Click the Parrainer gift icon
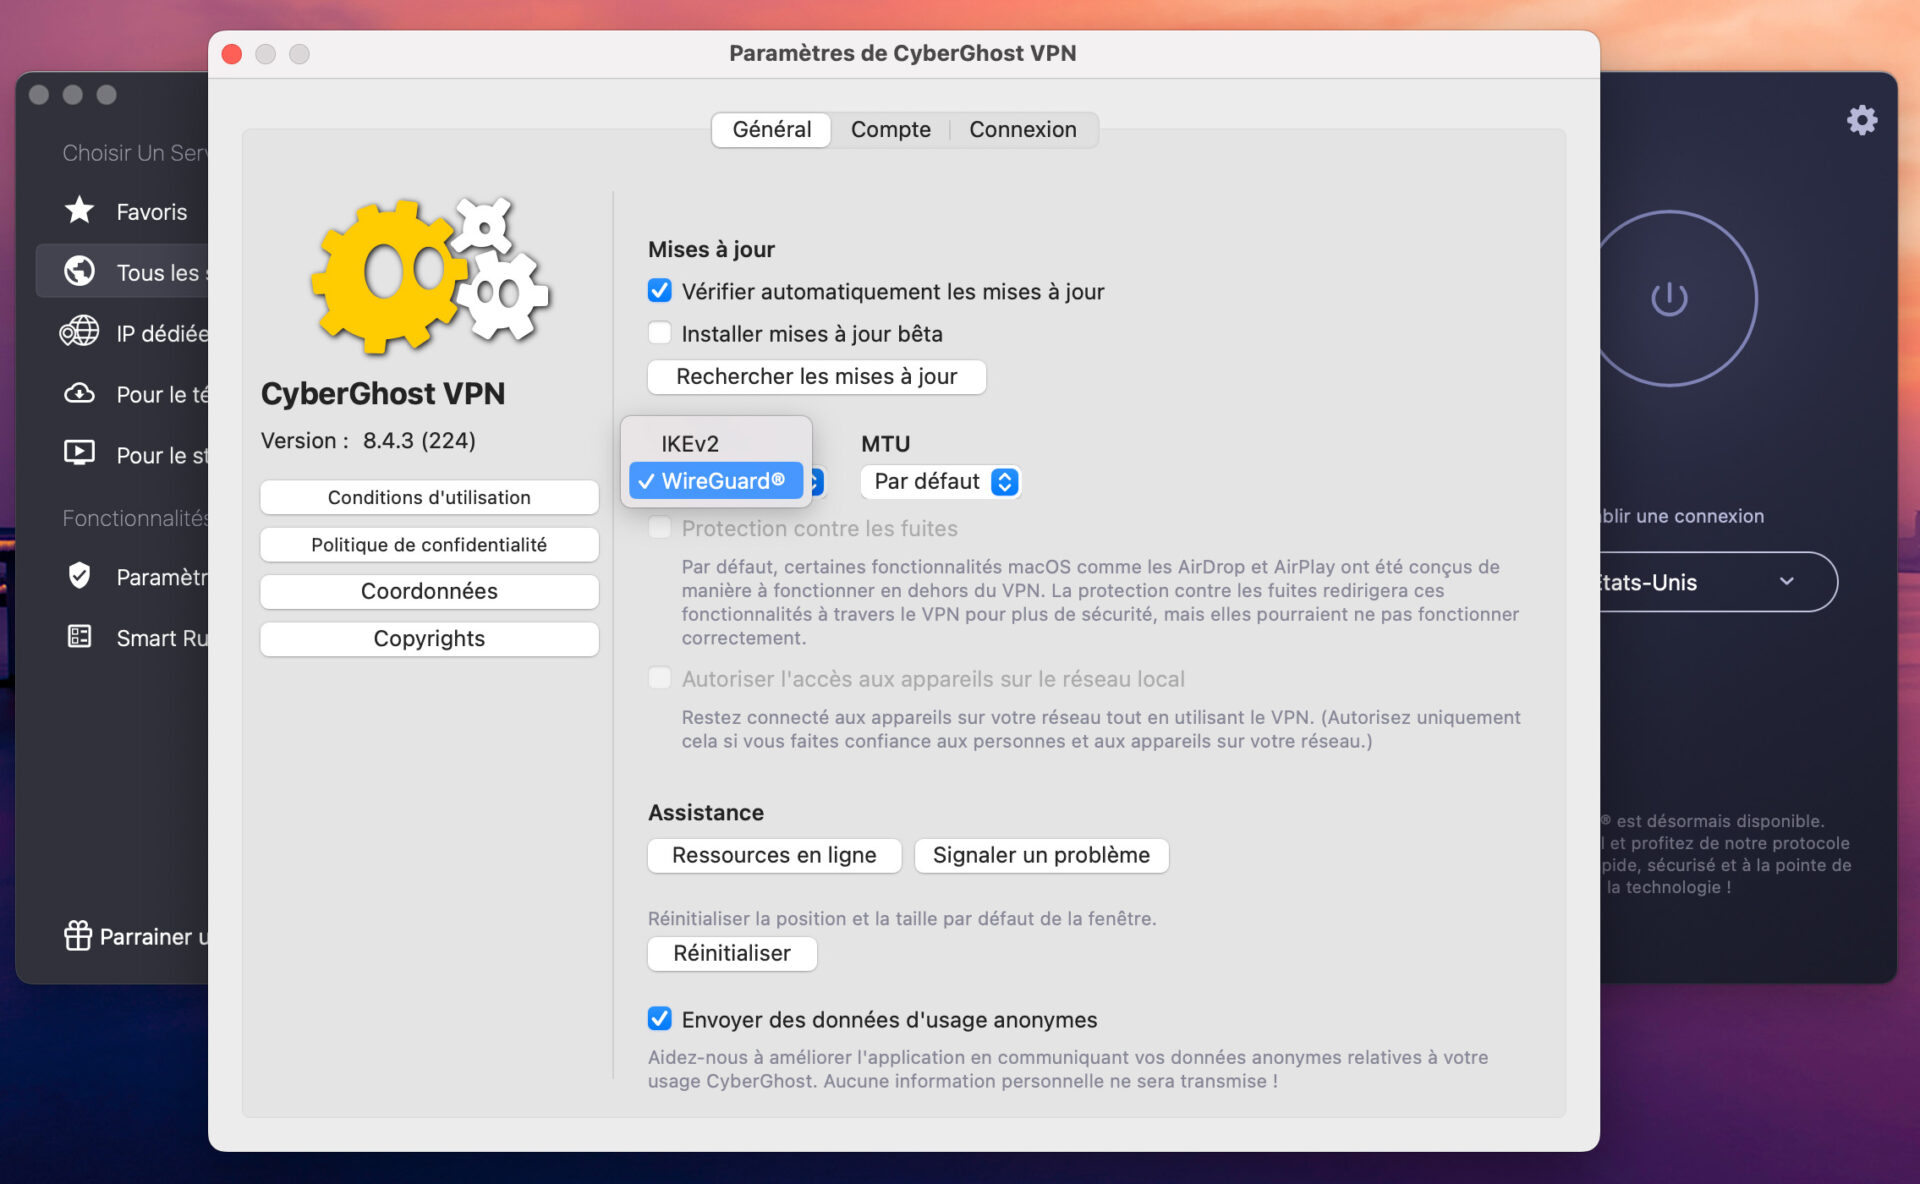The width and height of the screenshot is (1920, 1184). pyautogui.click(x=76, y=937)
